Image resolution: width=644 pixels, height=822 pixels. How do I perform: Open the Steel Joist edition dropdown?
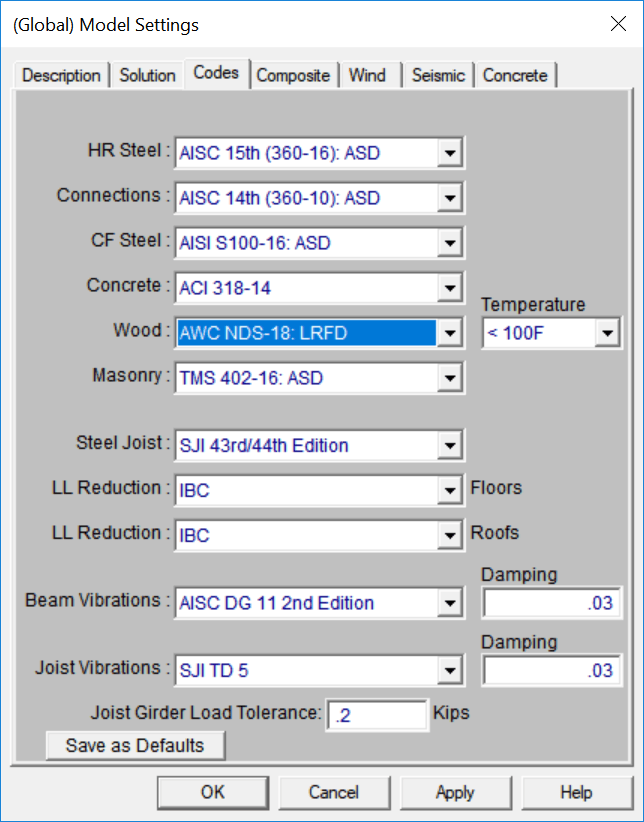pos(449,446)
